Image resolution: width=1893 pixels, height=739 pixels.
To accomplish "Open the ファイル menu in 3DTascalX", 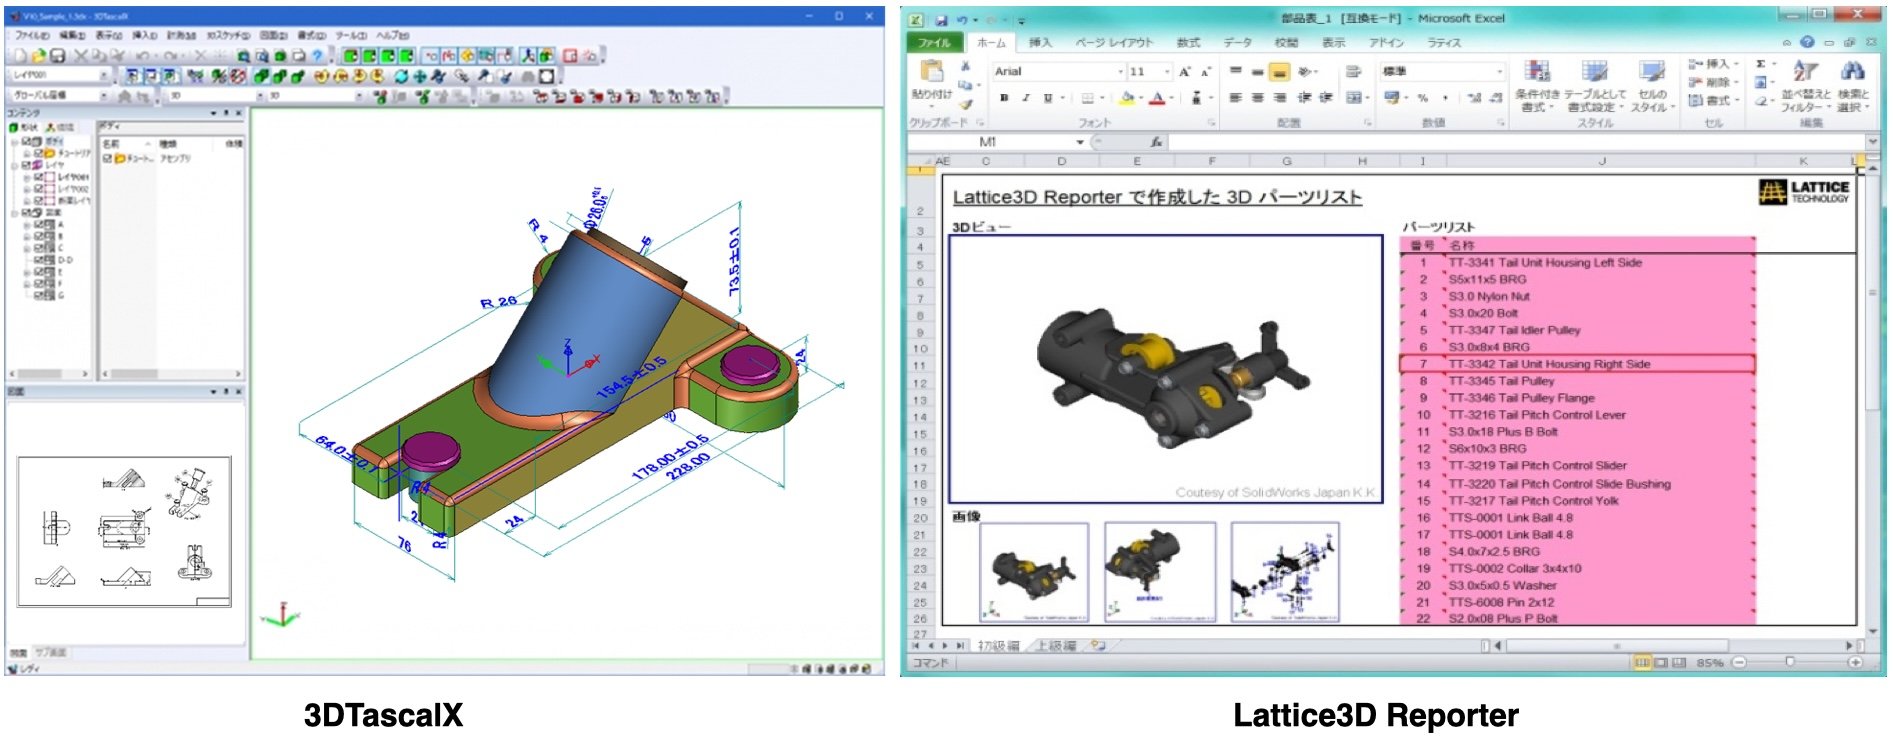I will [x=32, y=35].
